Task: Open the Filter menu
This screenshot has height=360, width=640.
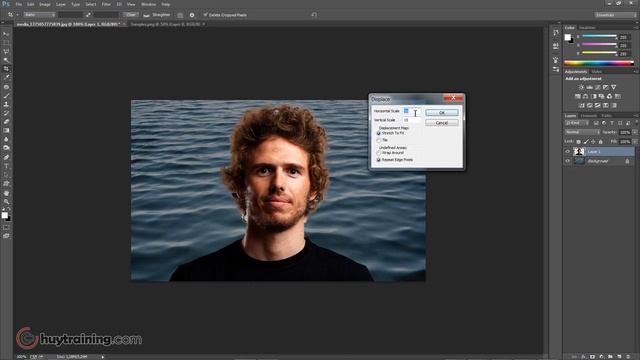Action: pos(106,4)
